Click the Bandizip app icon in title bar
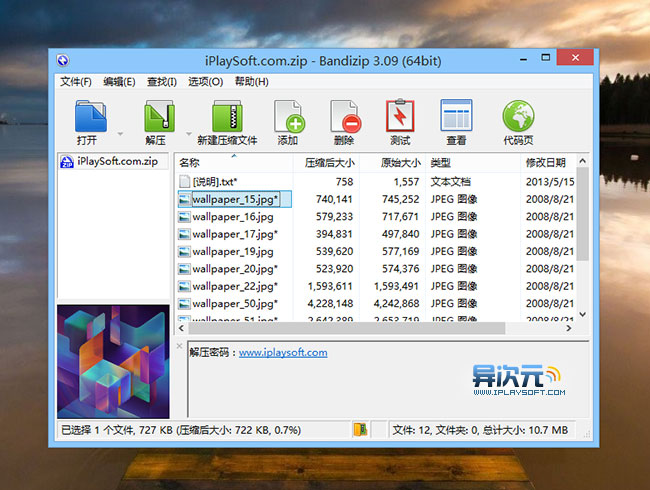Screen dimensions: 650x490 tap(63, 61)
